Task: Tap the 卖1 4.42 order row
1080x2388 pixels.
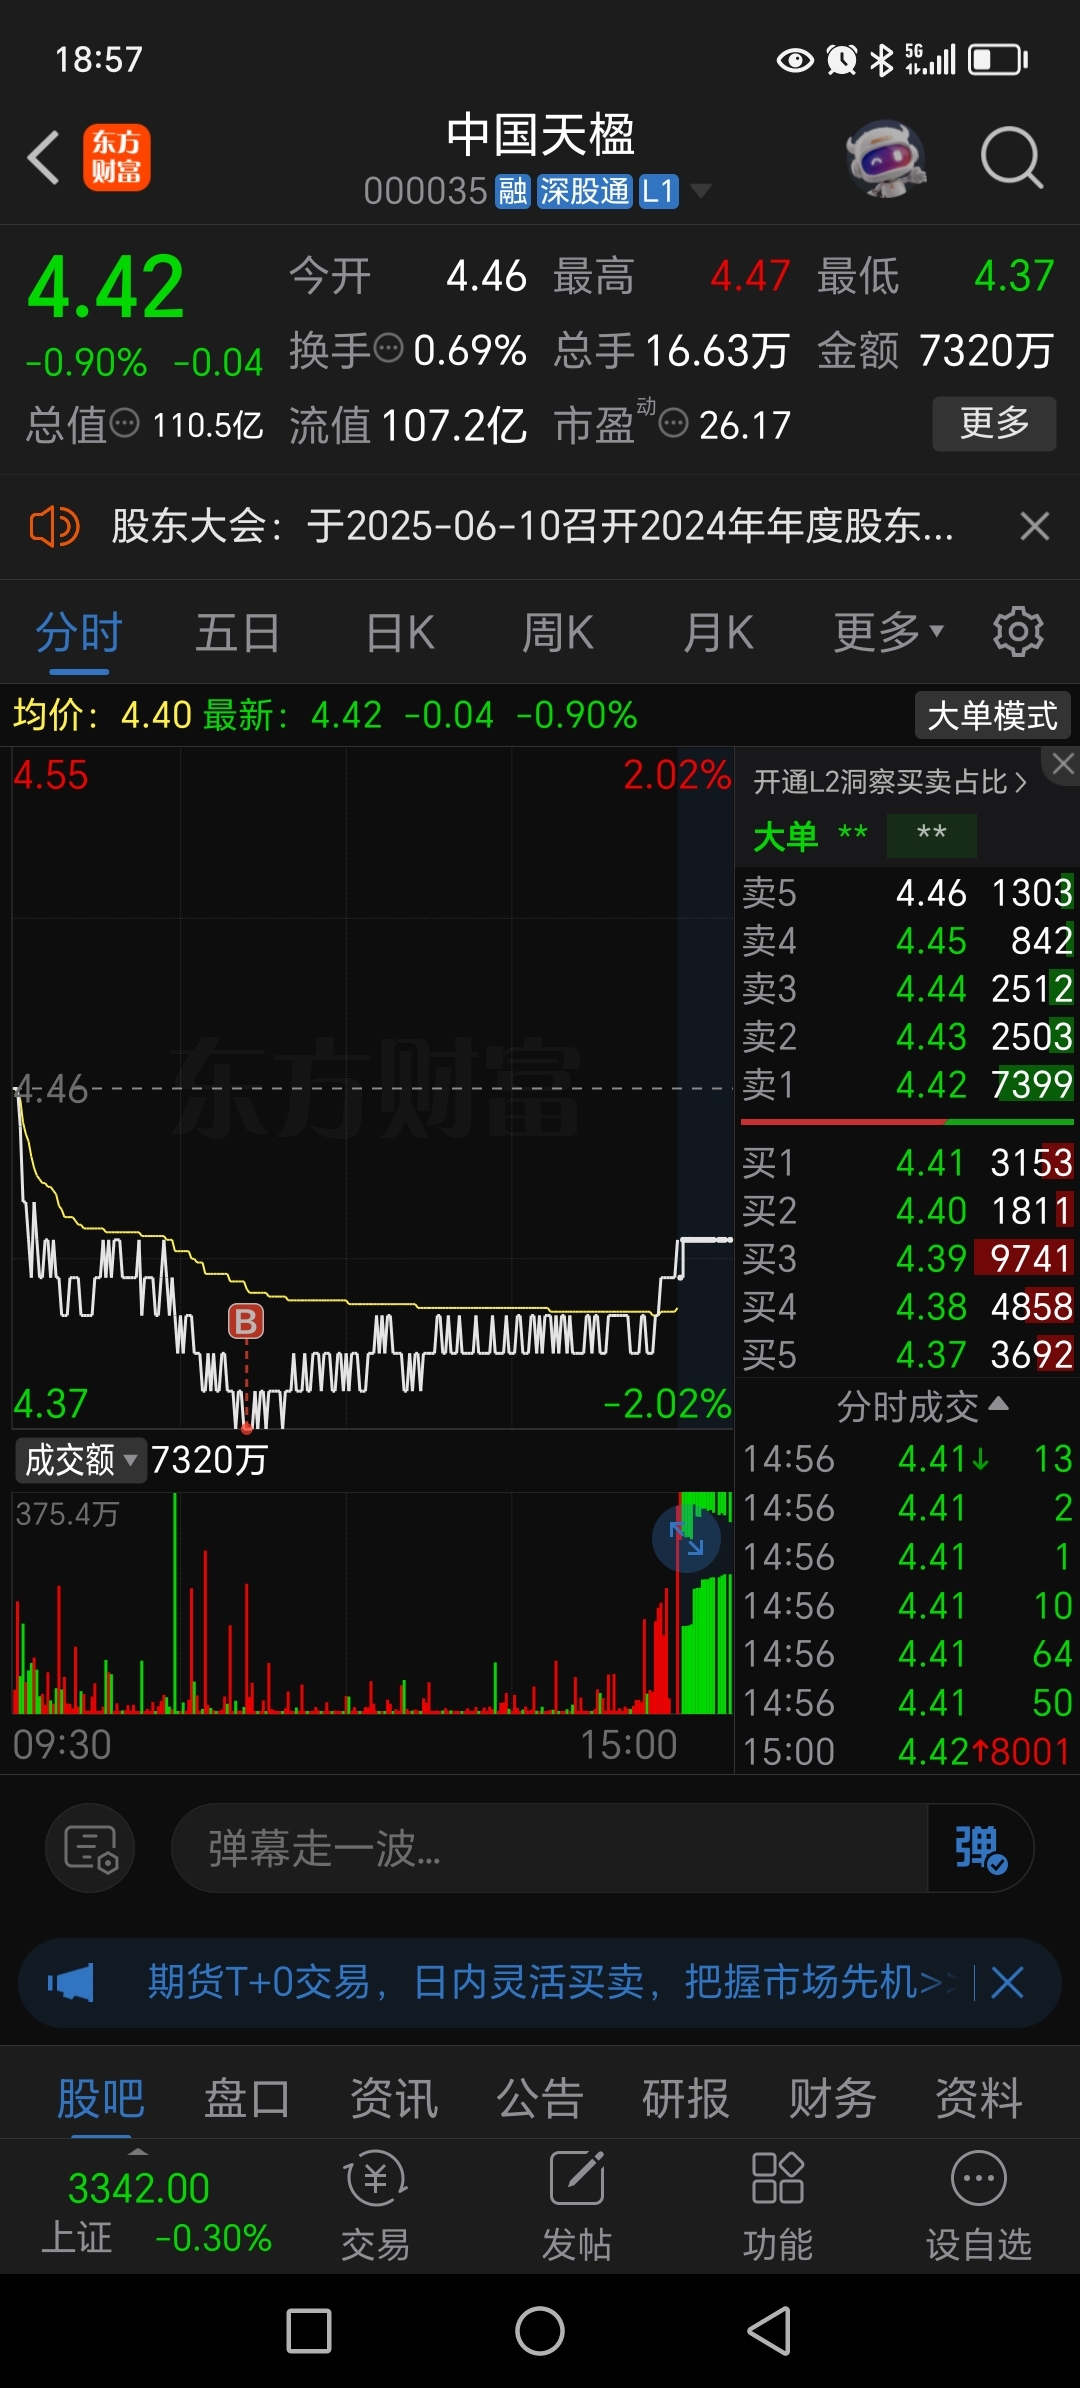Action: 907,1084
